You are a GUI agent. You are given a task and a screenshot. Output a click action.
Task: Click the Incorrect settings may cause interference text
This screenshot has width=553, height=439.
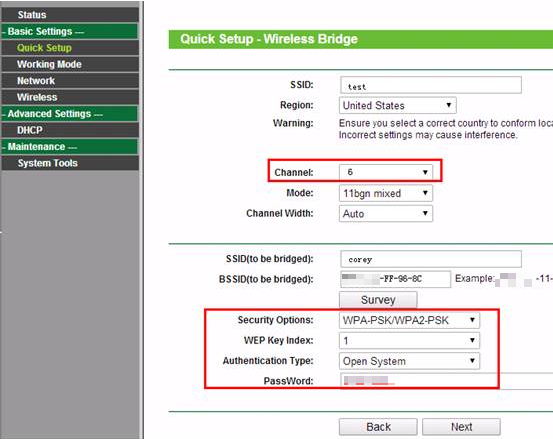[x=428, y=135]
